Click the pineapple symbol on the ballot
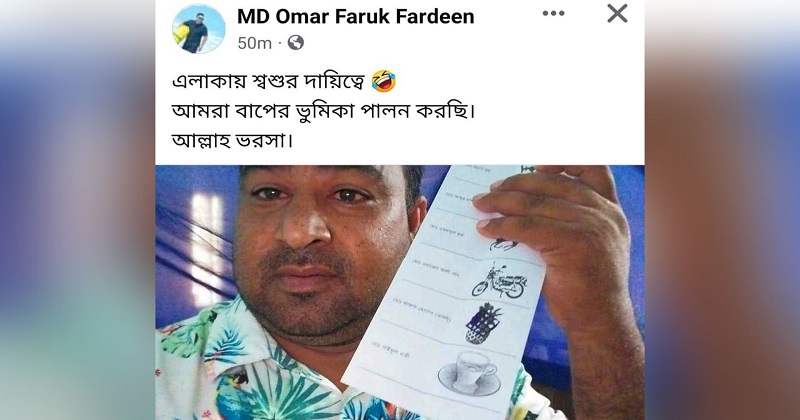The width and height of the screenshot is (800, 420). coord(483,323)
